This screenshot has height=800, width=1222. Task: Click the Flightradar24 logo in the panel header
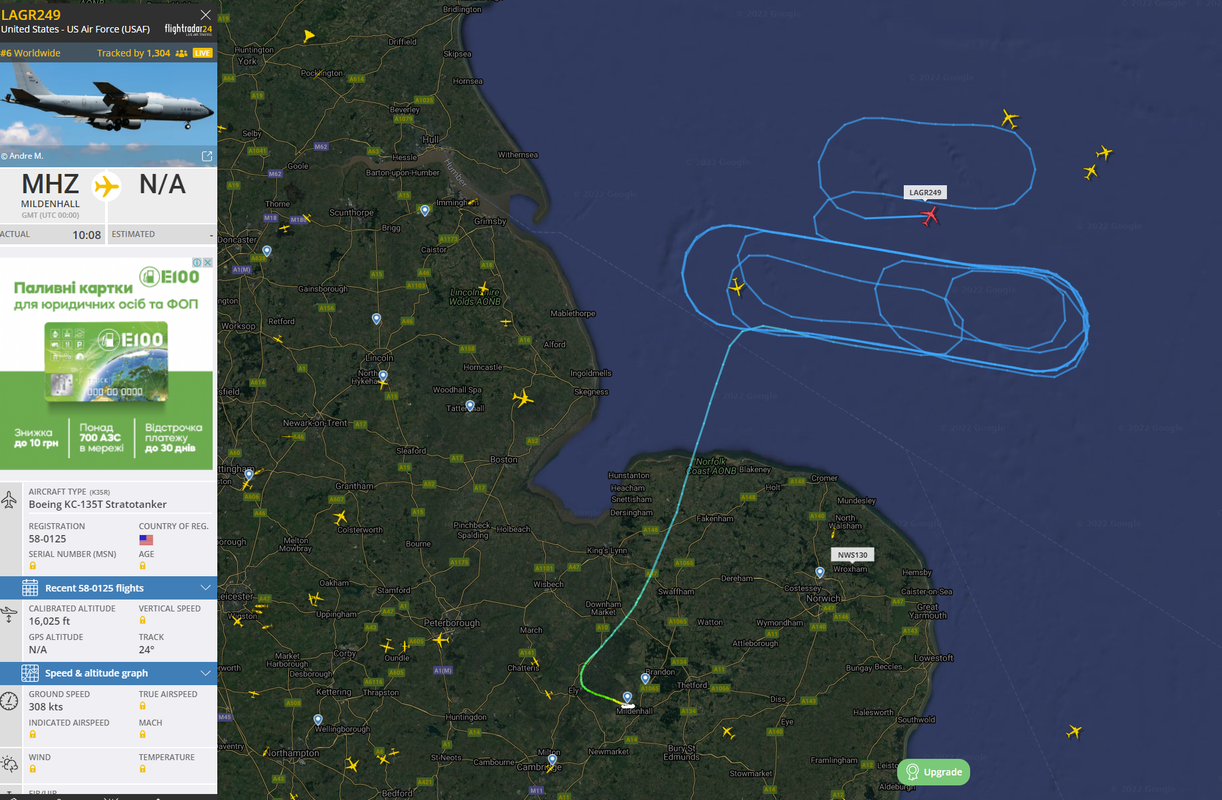click(x=188, y=30)
